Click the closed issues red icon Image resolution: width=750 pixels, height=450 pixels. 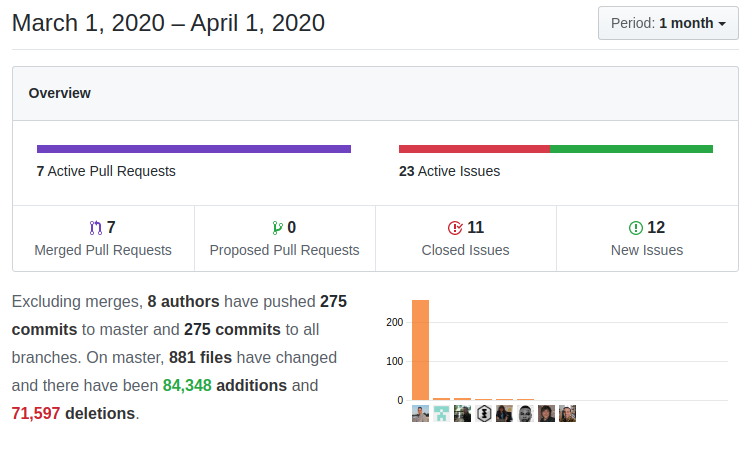tap(455, 228)
